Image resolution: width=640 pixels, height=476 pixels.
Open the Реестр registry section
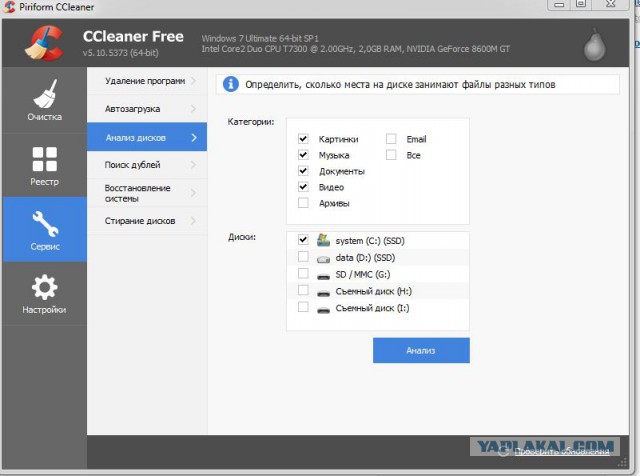44,165
